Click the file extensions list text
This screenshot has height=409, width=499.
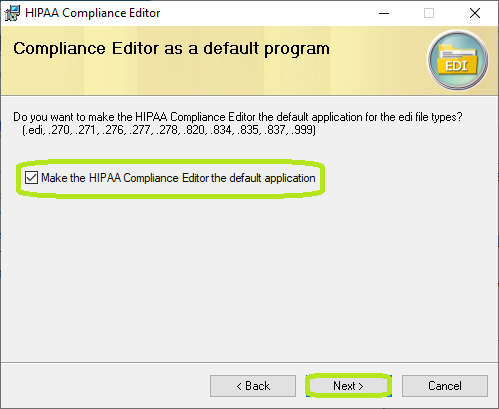coord(169,130)
